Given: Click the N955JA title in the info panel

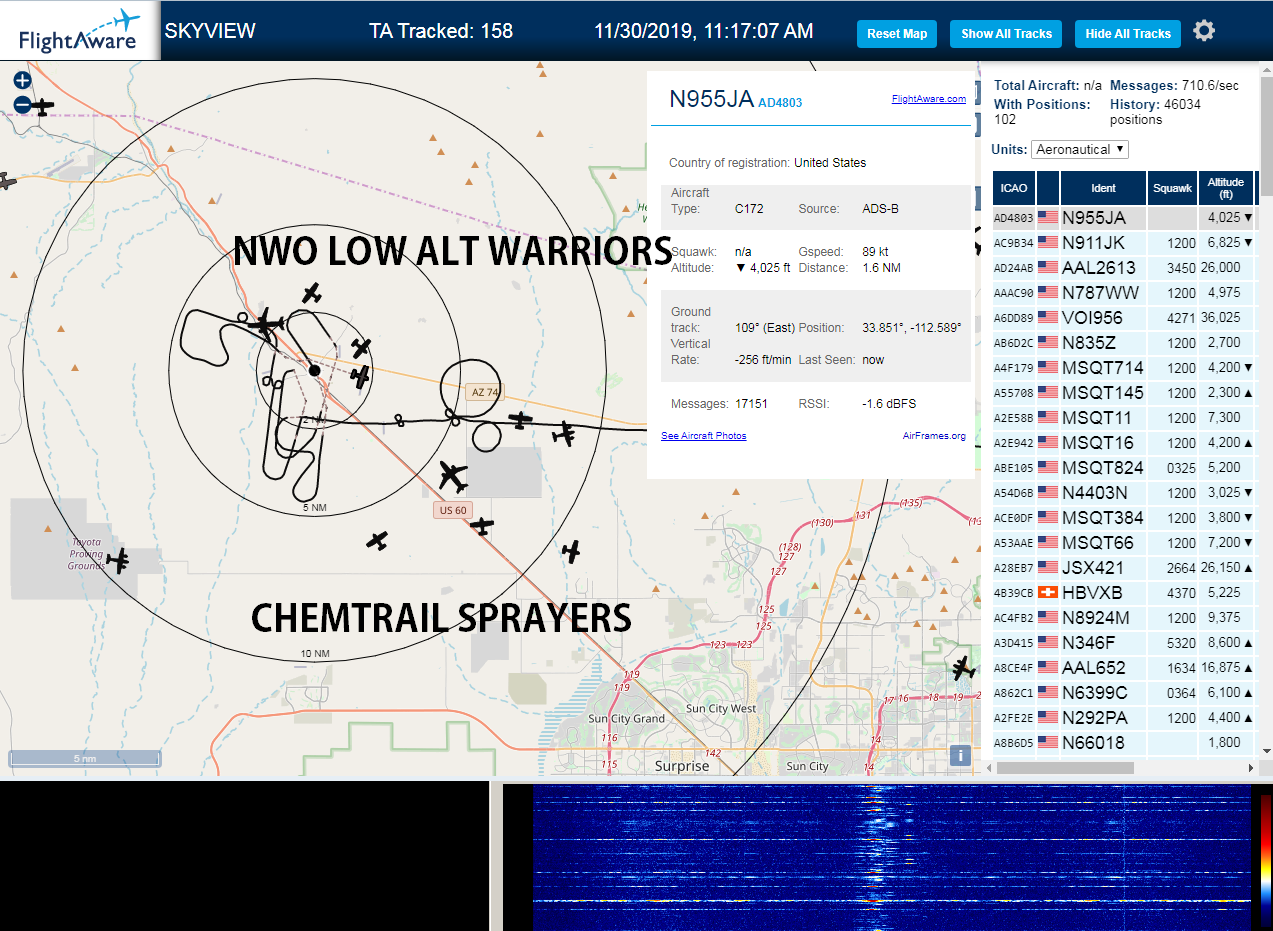Looking at the screenshot, I should 711,98.
